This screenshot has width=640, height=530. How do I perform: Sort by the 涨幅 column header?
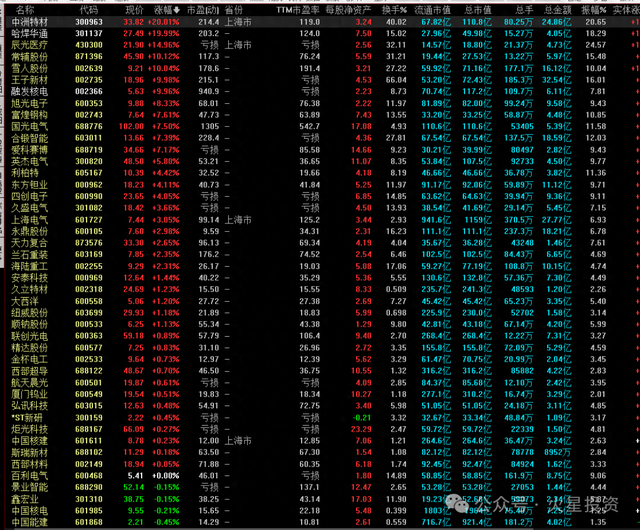tap(167, 10)
